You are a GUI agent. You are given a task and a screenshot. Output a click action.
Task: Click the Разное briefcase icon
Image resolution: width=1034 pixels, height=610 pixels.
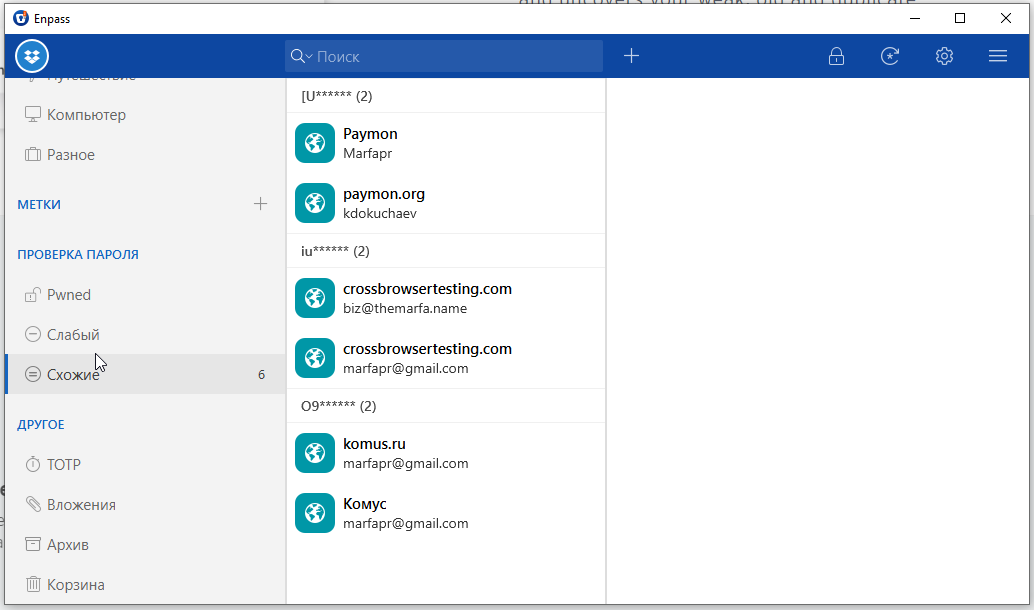tap(32, 155)
